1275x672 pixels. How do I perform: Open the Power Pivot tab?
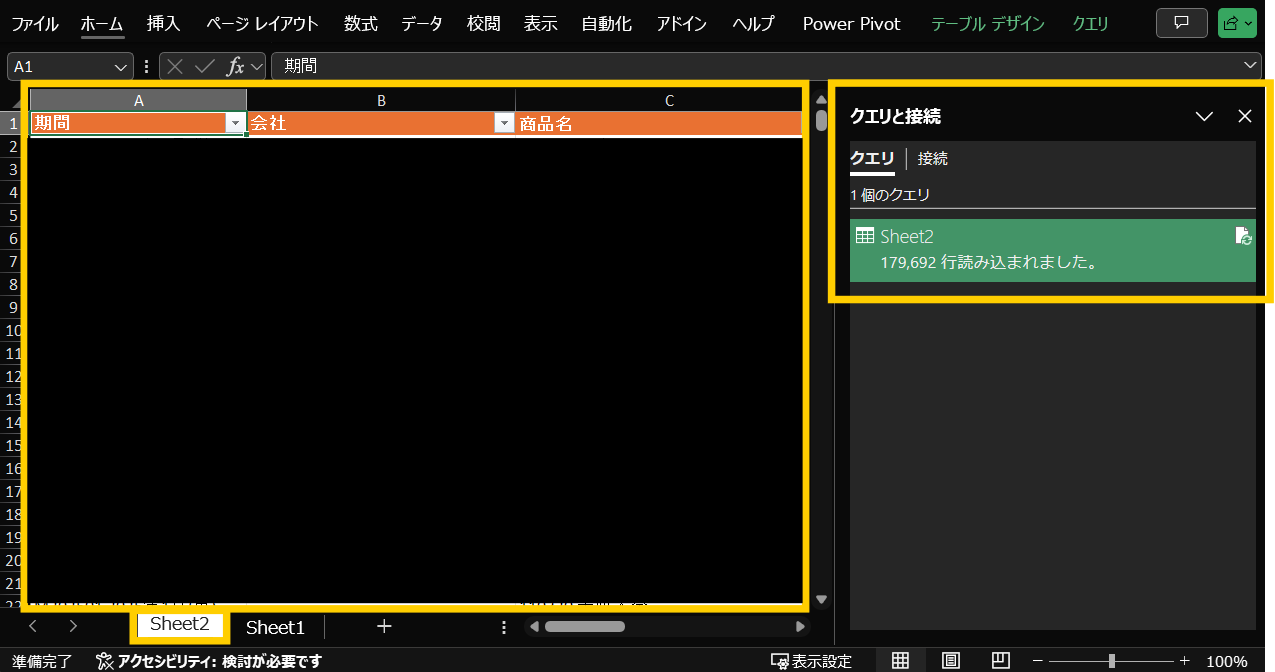[x=851, y=24]
